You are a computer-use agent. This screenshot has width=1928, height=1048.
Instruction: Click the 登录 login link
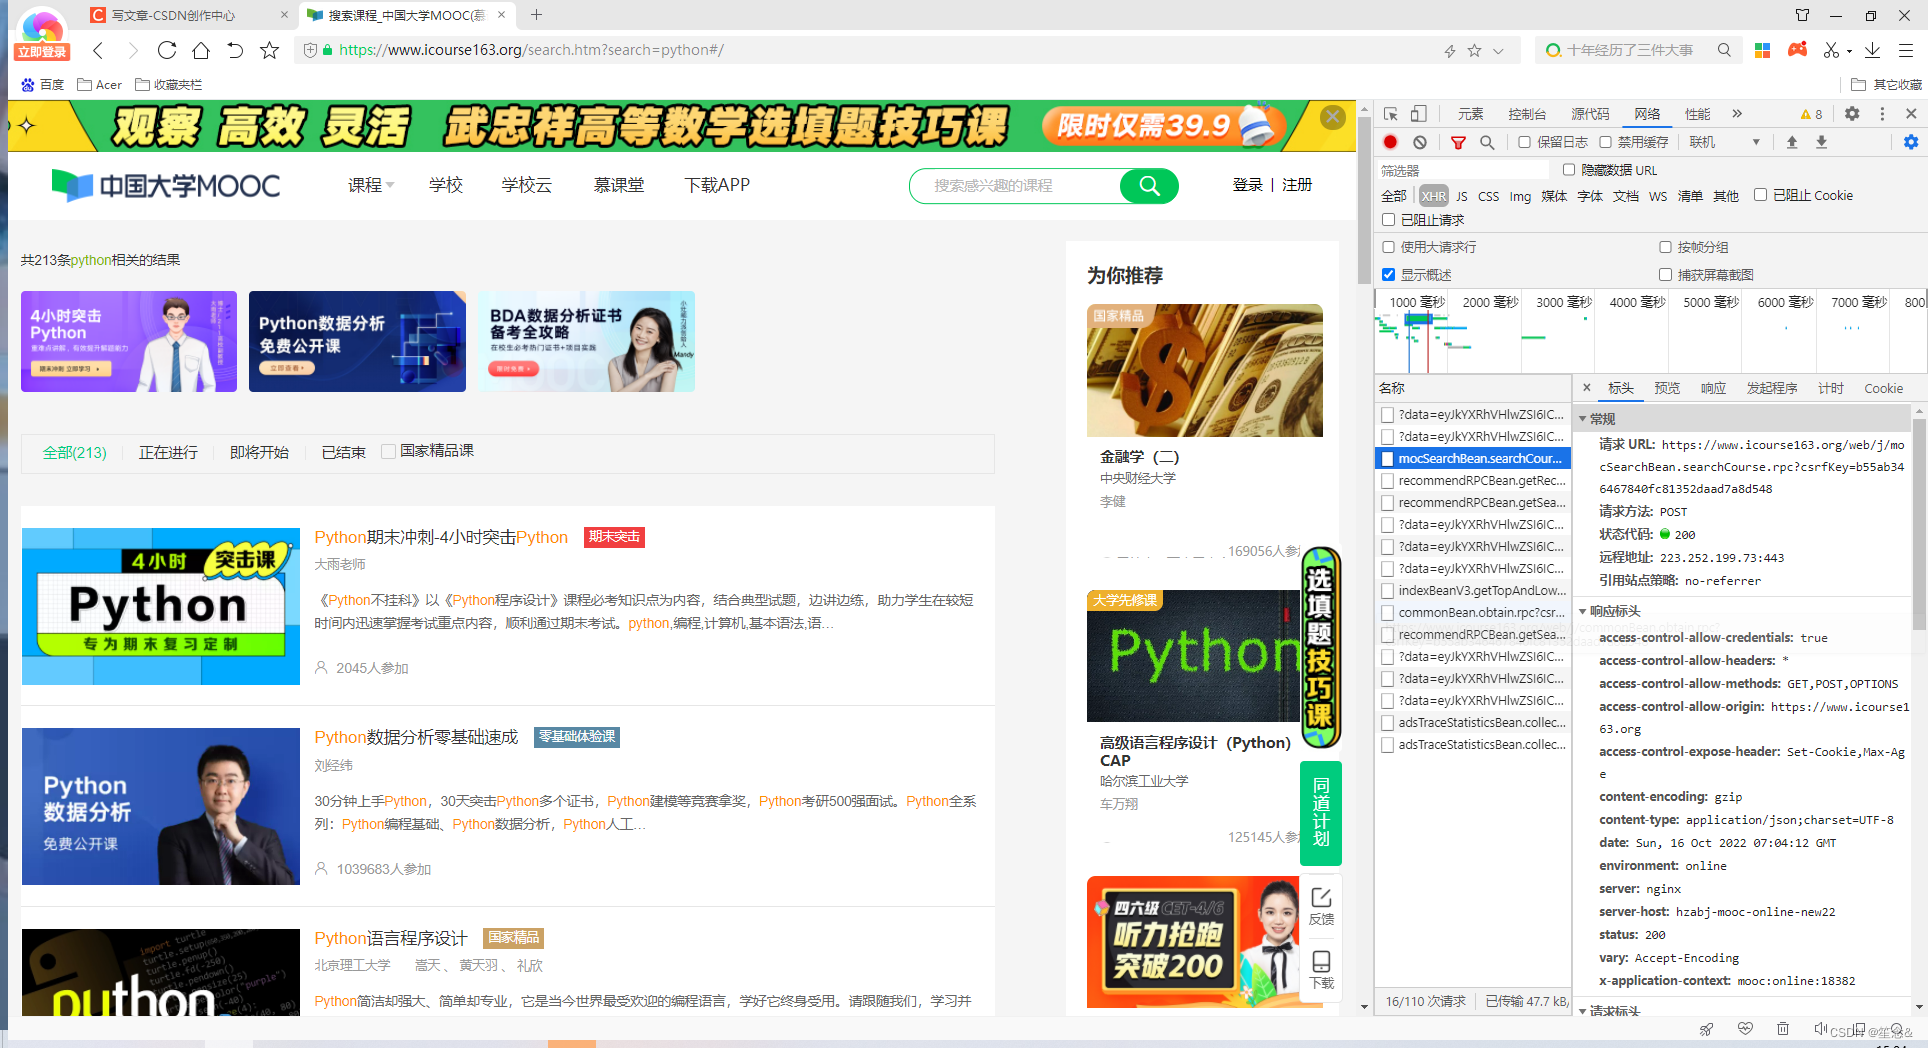tap(1247, 185)
